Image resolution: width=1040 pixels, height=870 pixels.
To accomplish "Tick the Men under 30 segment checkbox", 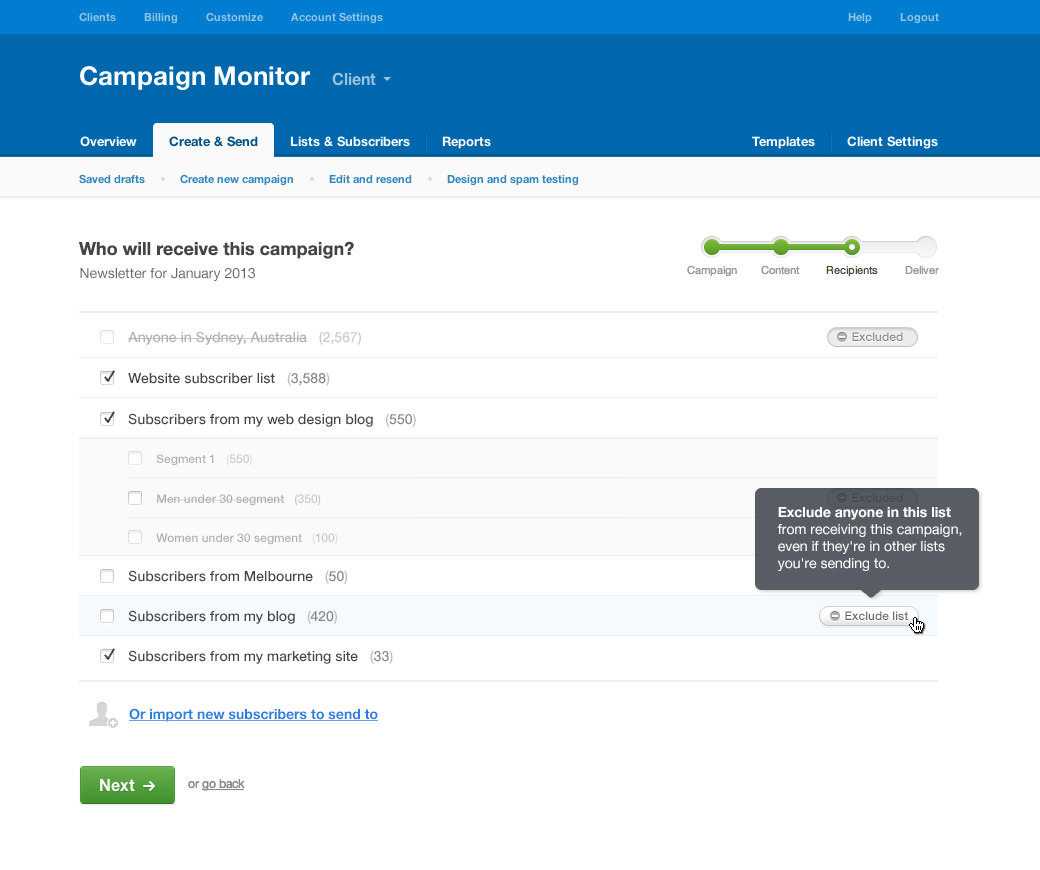I will 135,498.
